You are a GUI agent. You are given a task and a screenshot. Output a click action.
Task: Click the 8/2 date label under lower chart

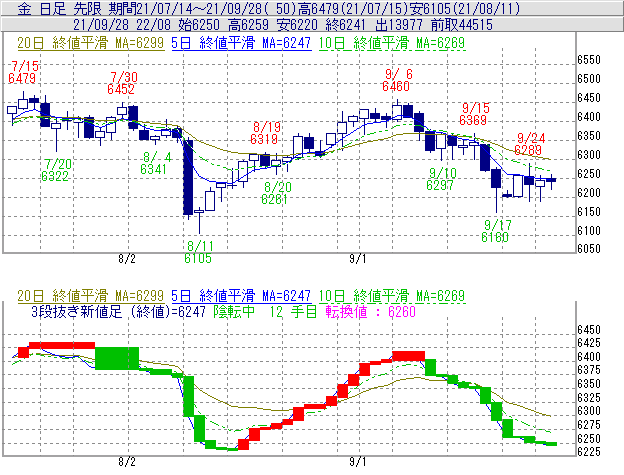pyautogui.click(x=127, y=462)
